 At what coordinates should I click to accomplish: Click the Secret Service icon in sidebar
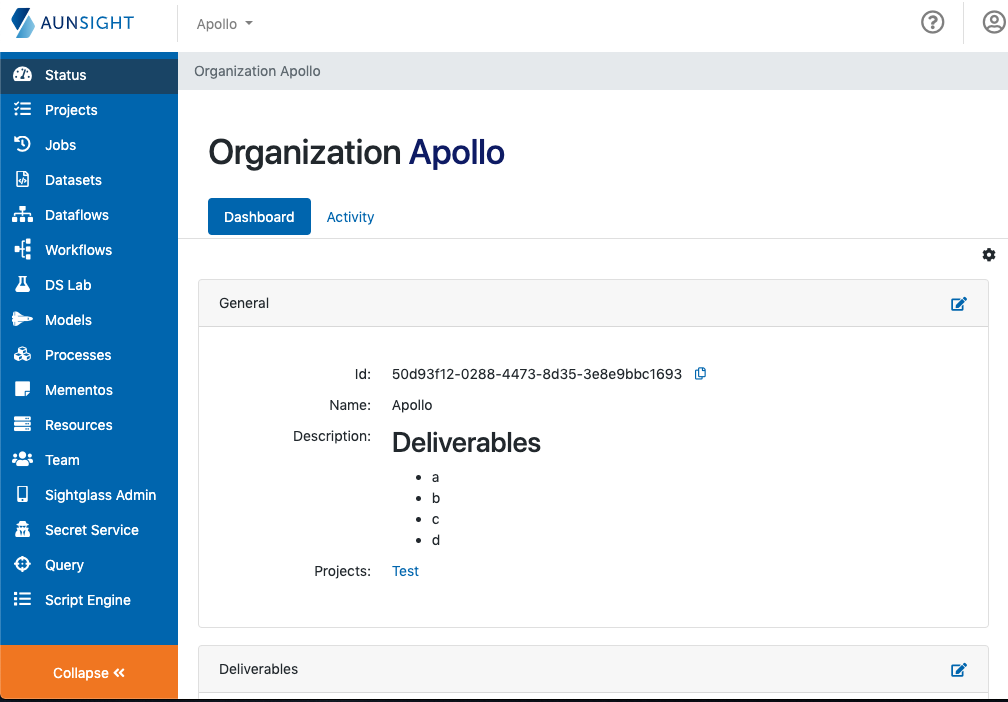[22, 530]
